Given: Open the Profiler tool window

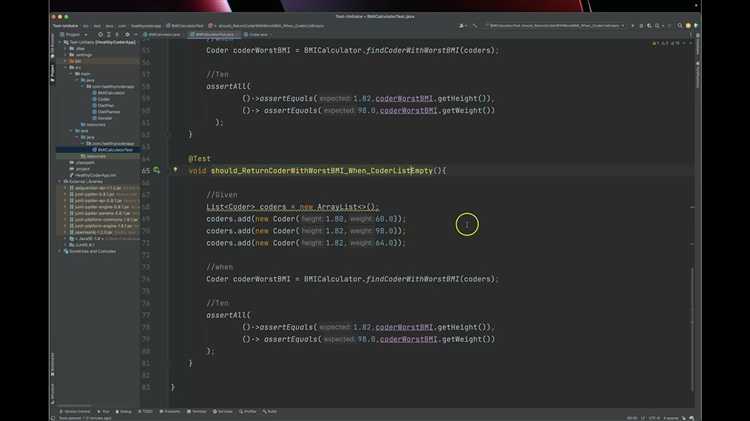Looking at the screenshot, I should 248,411.
